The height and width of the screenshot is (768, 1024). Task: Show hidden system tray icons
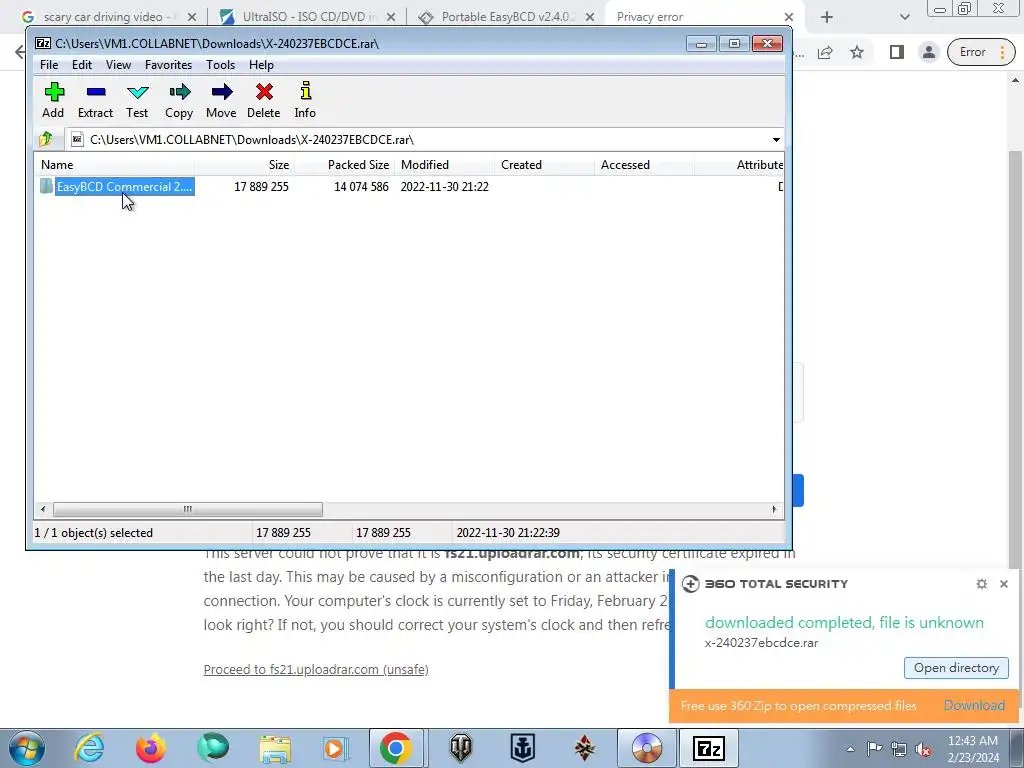tap(850, 749)
